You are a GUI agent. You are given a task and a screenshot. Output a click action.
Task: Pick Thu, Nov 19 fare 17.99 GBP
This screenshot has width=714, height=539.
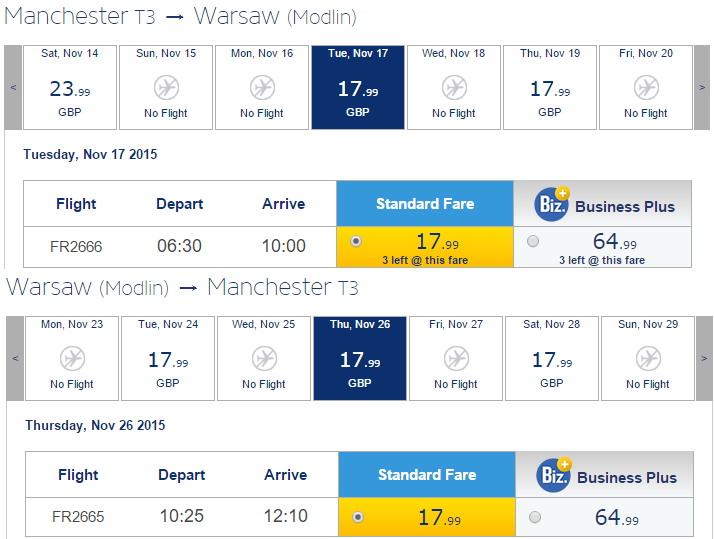pos(550,88)
